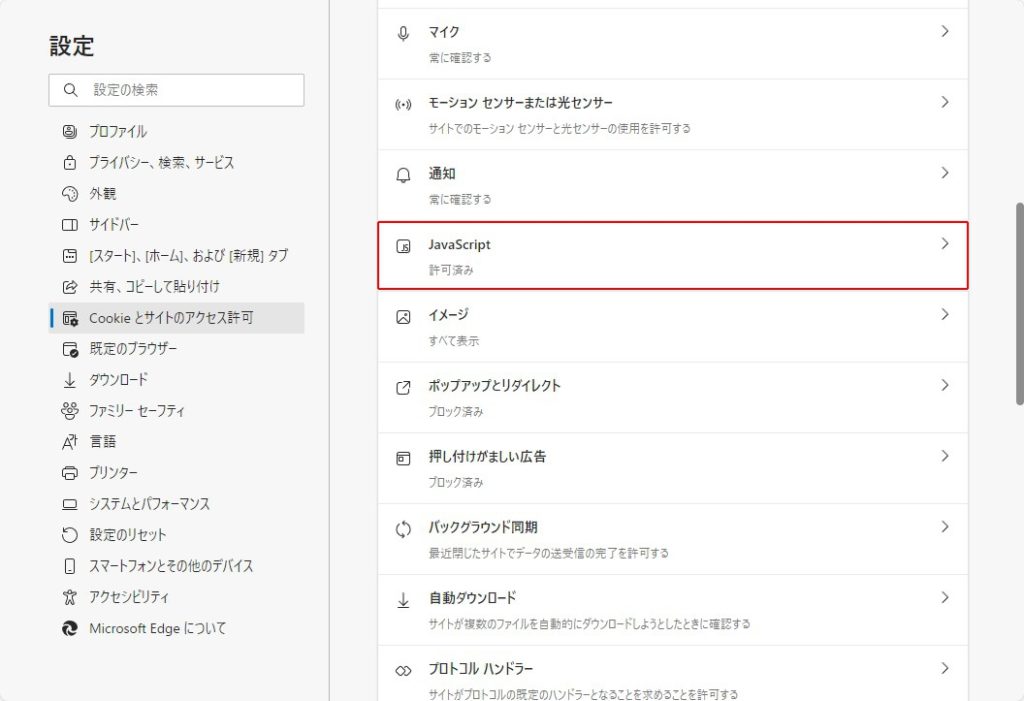Image resolution: width=1024 pixels, height=701 pixels.
Task: Select システムとパフォーマンス in sidebar
Action: tap(149, 504)
